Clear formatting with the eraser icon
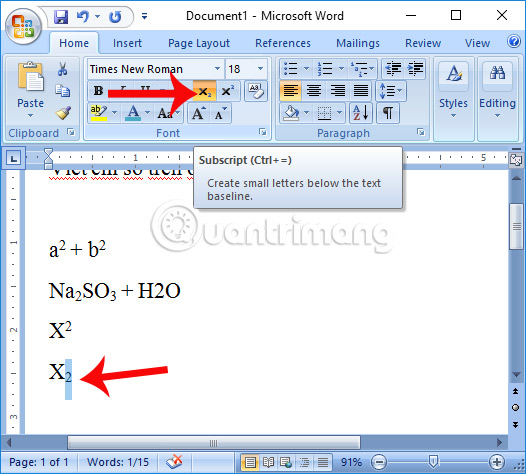Screen dimensions: 526x474 point(256,91)
